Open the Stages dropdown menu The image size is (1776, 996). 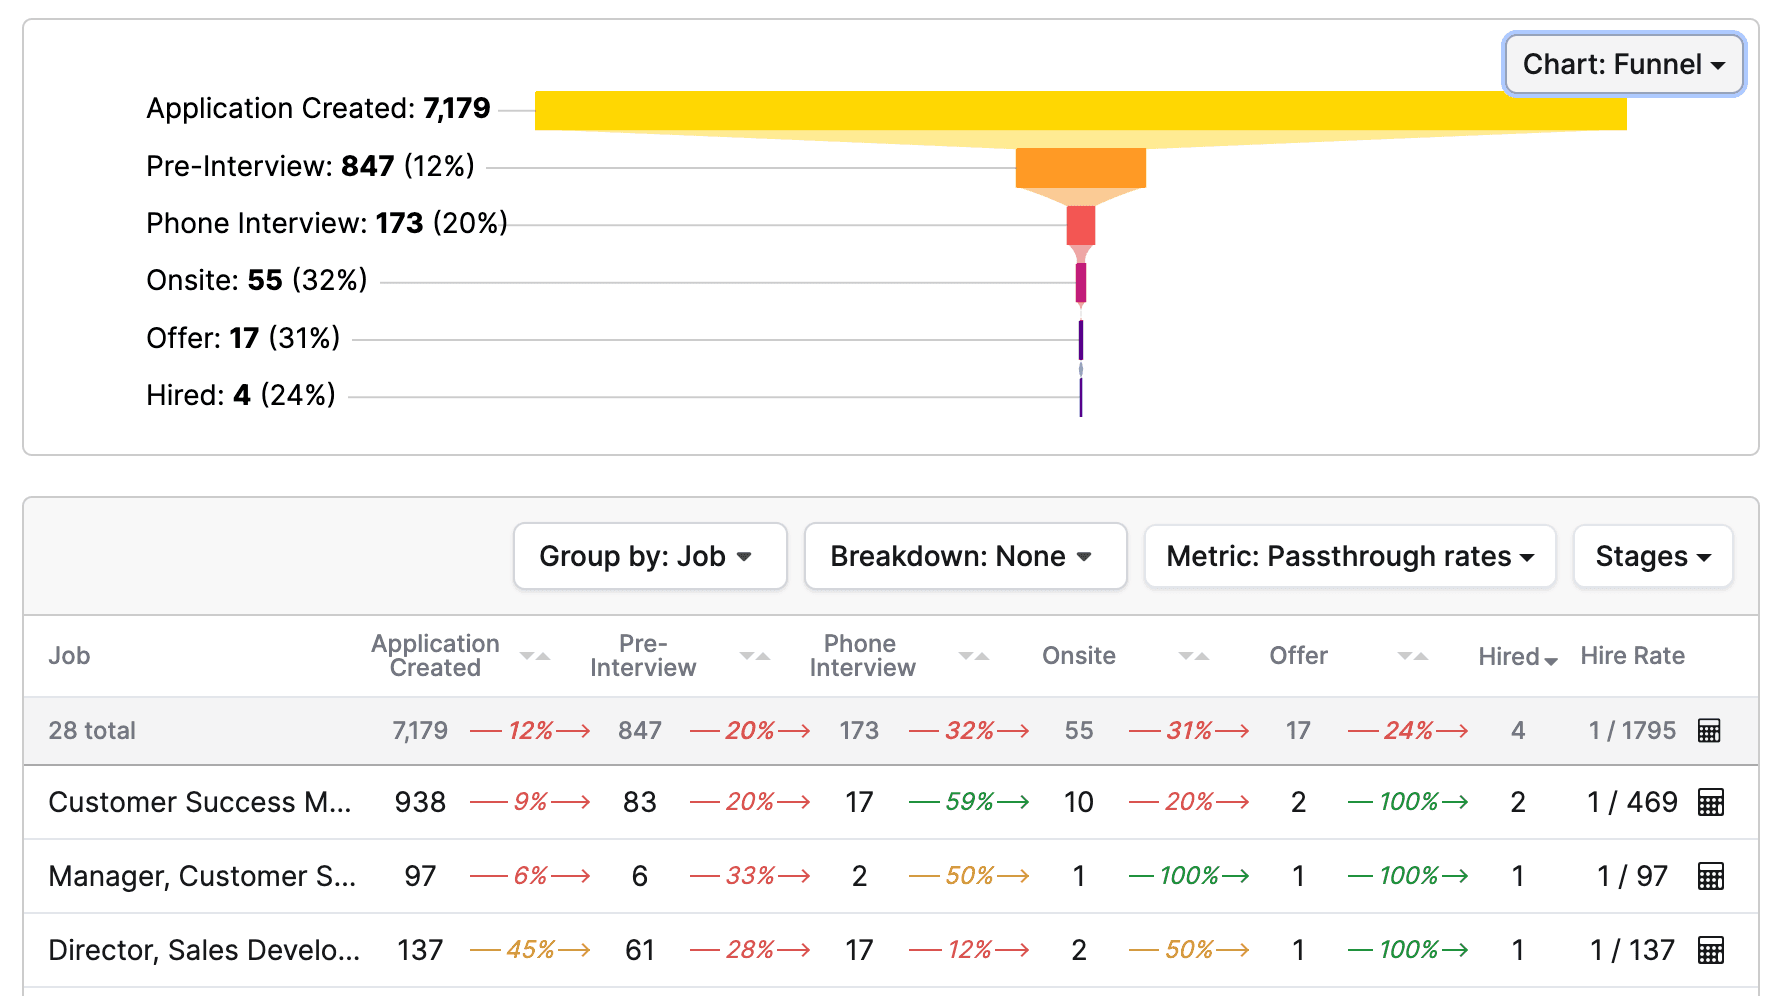tap(1652, 557)
